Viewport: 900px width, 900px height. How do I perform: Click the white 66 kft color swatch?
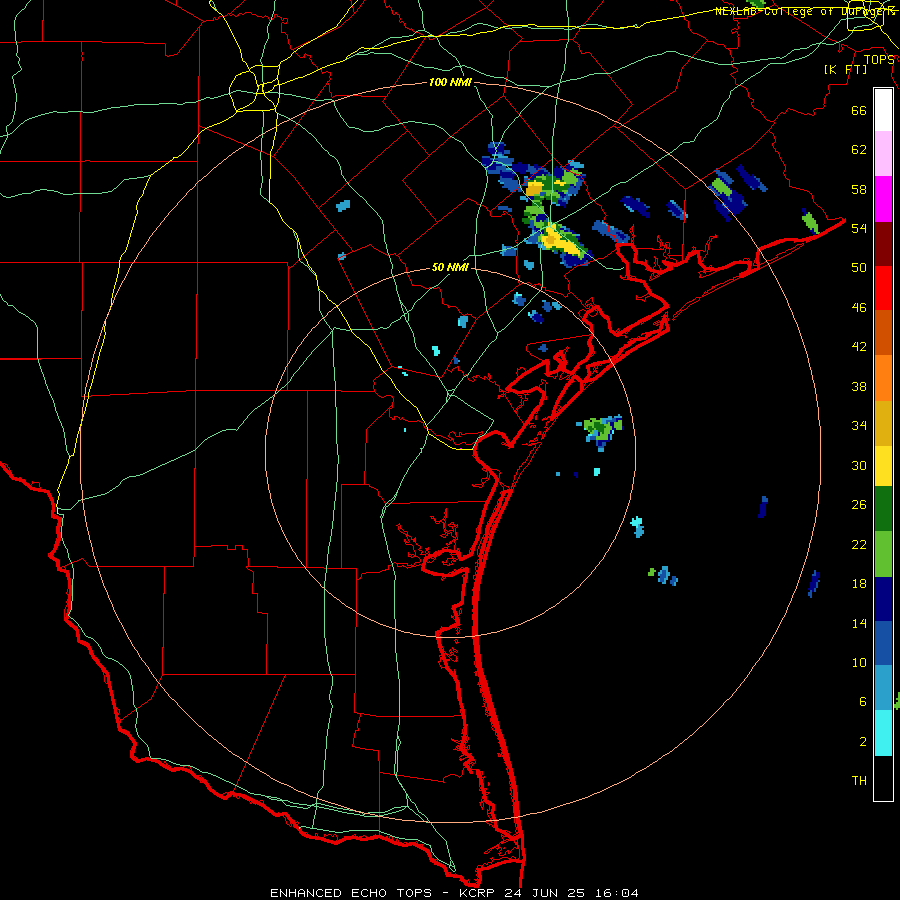pyautogui.click(x=883, y=110)
